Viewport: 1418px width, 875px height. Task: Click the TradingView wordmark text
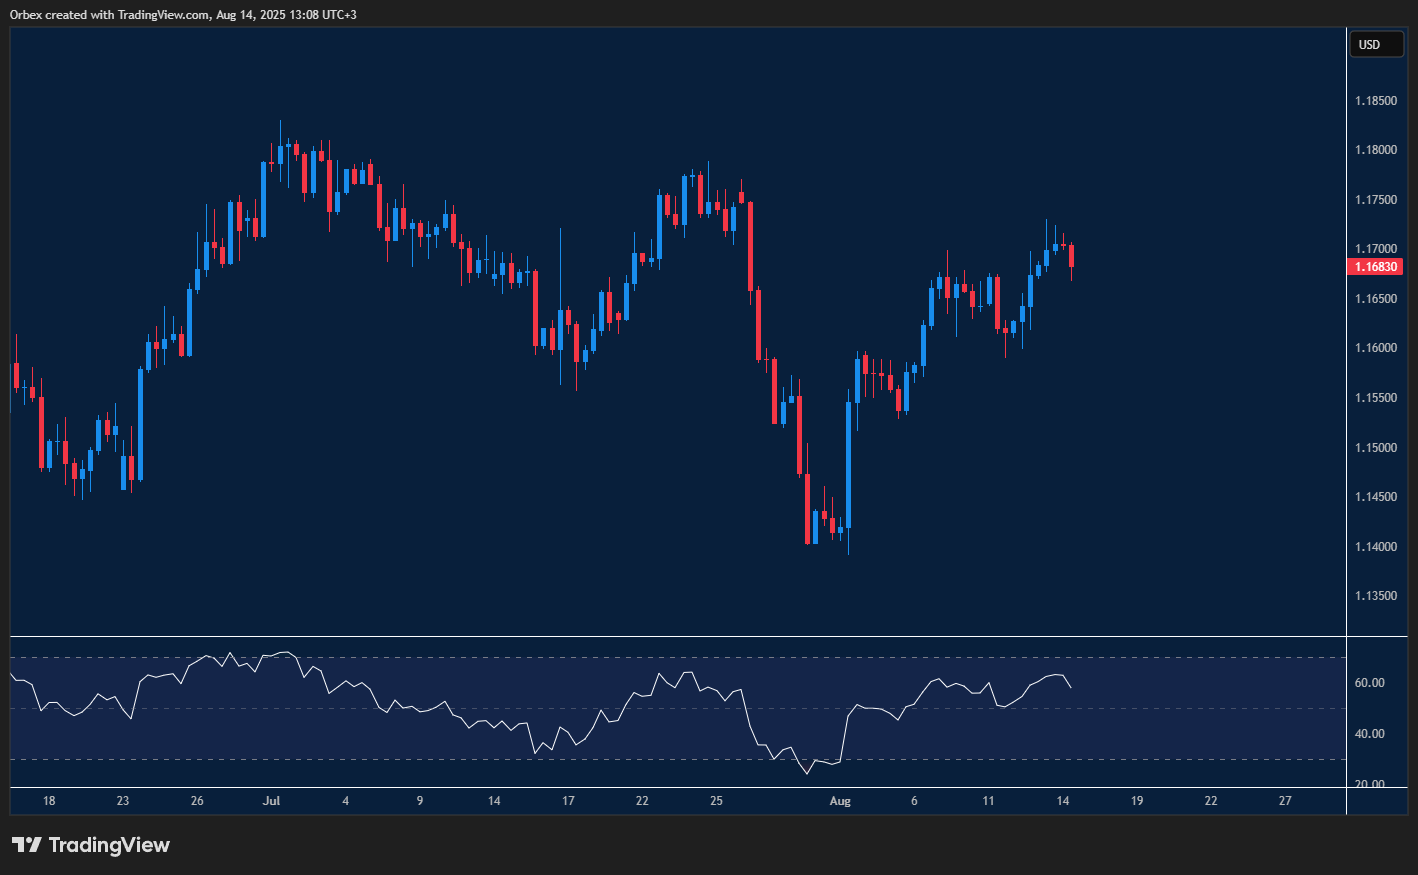[109, 845]
